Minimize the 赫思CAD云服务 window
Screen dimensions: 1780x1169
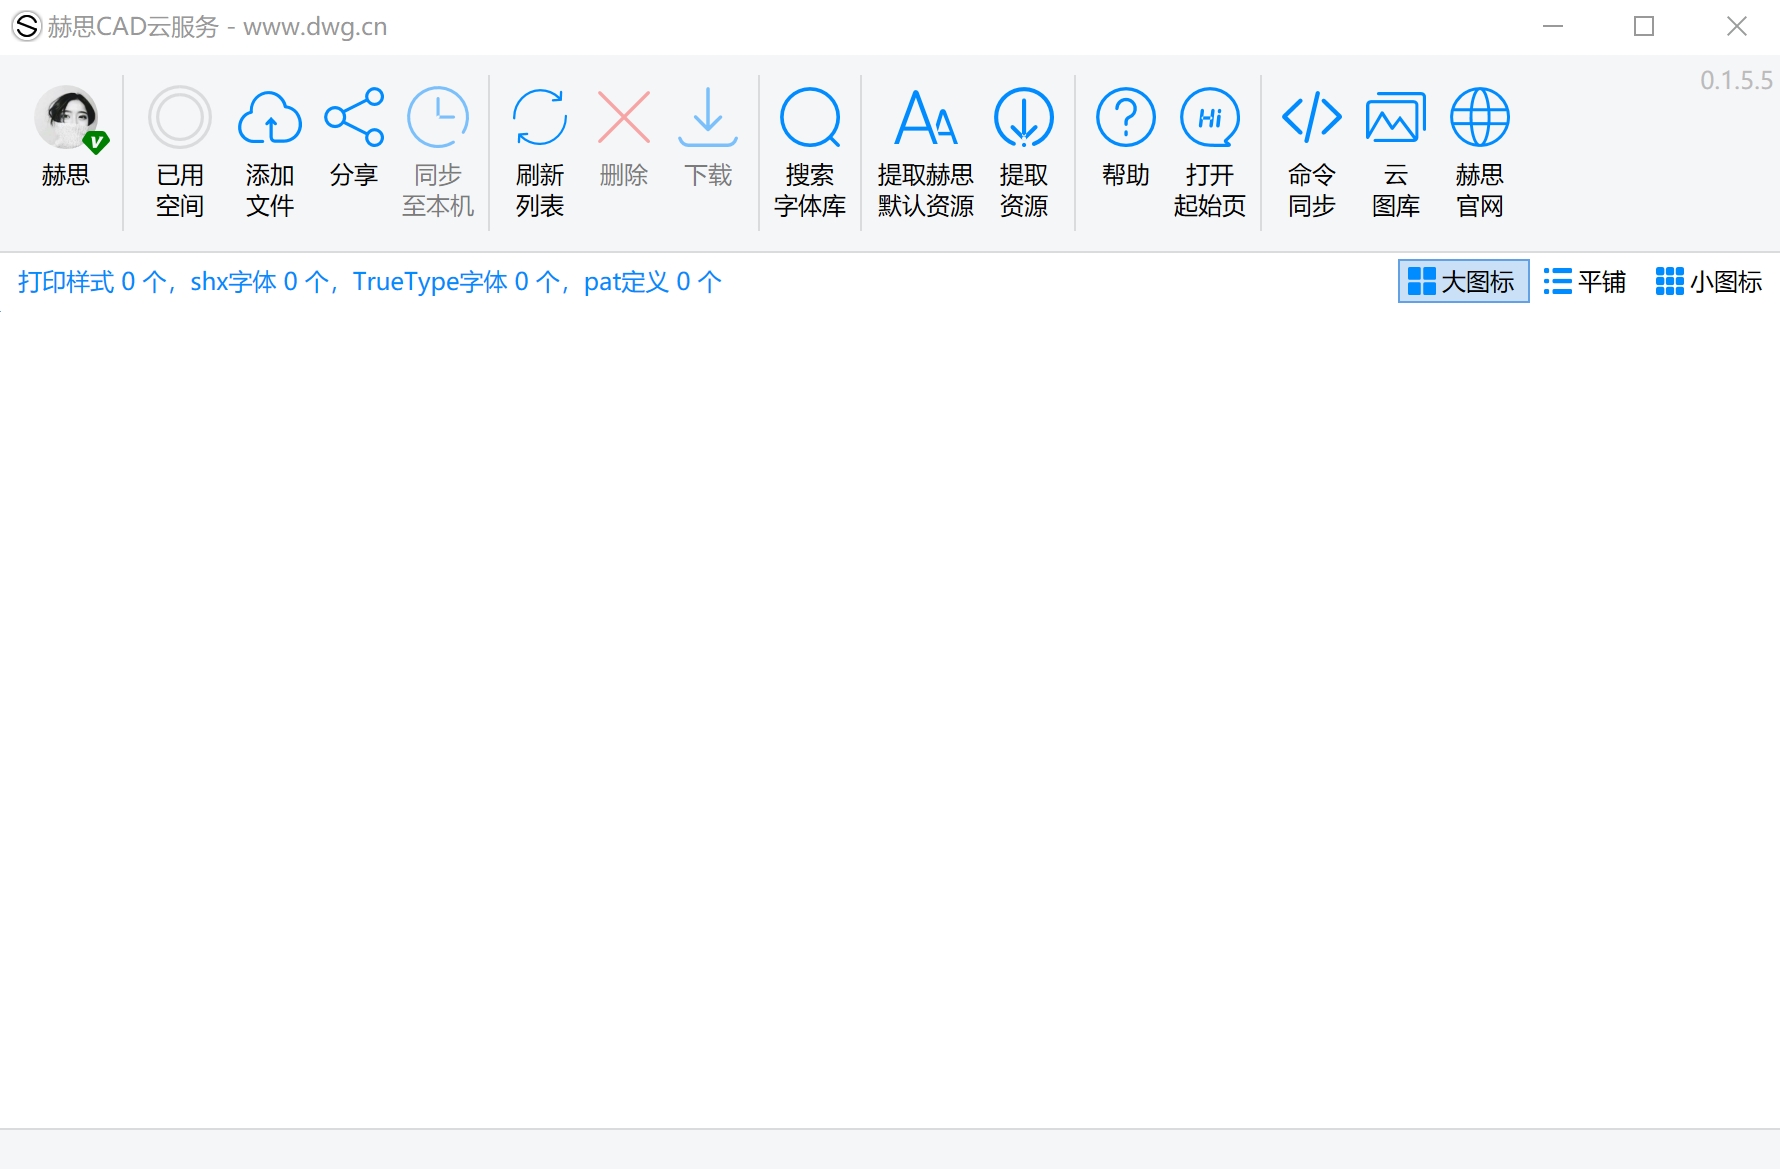[x=1553, y=26]
